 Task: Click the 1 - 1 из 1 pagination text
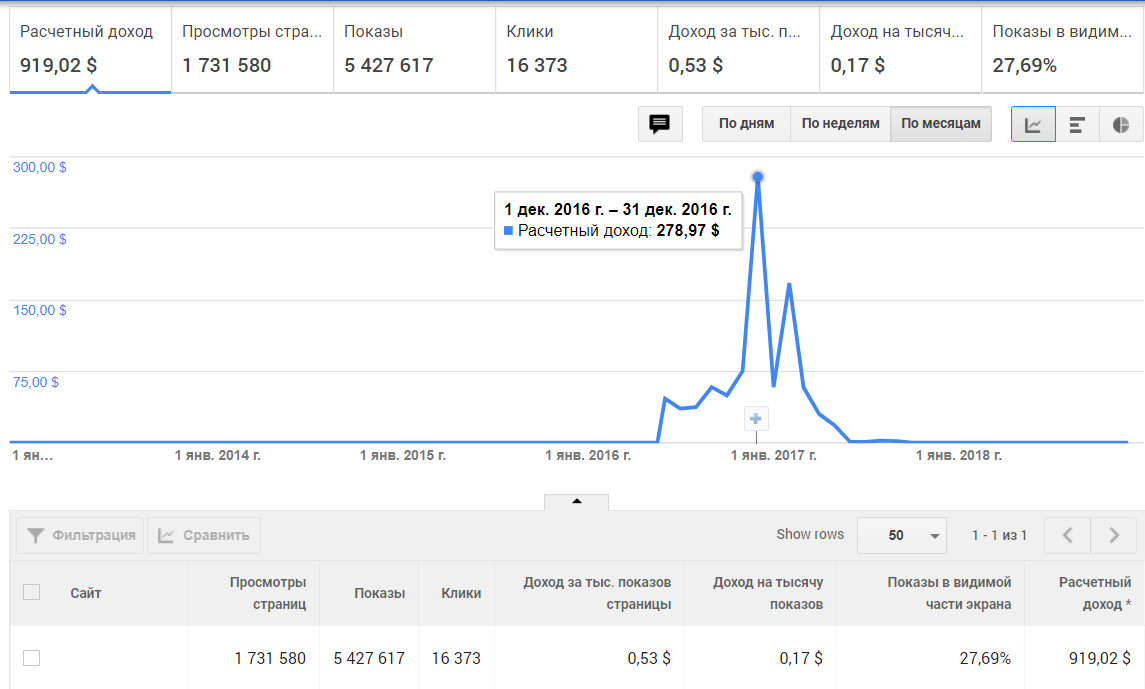999,535
